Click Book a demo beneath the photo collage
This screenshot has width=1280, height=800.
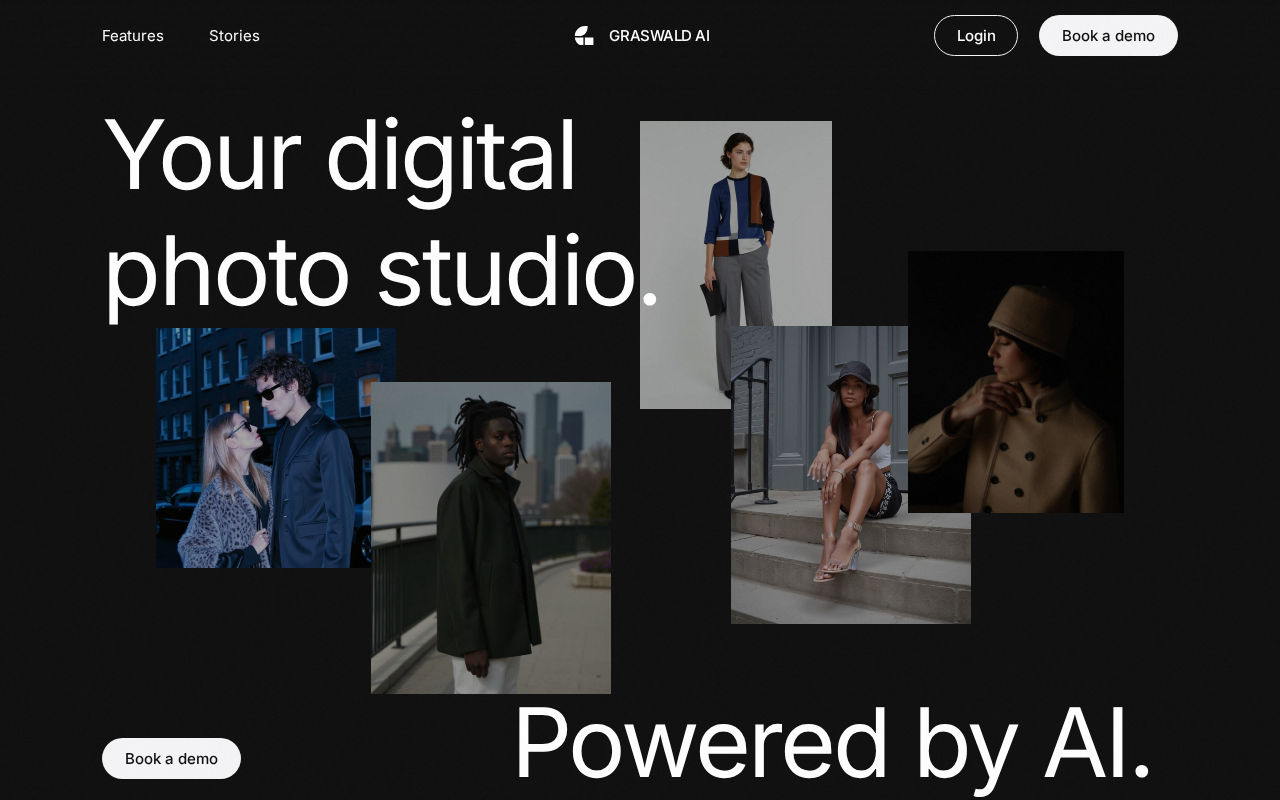[171, 758]
